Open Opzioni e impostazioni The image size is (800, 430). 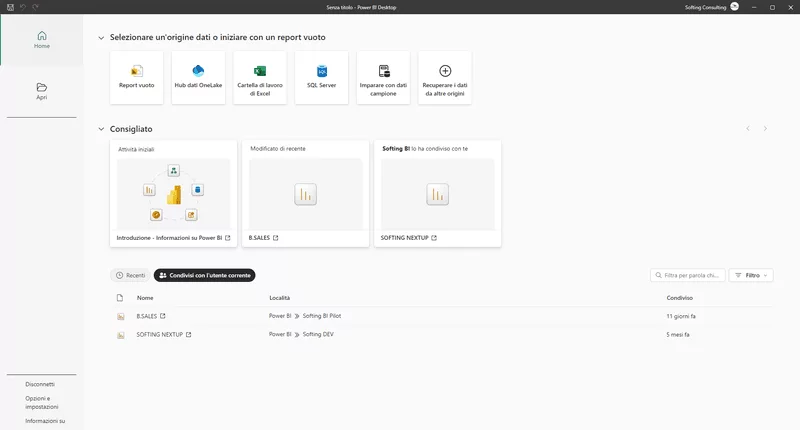[x=42, y=402]
